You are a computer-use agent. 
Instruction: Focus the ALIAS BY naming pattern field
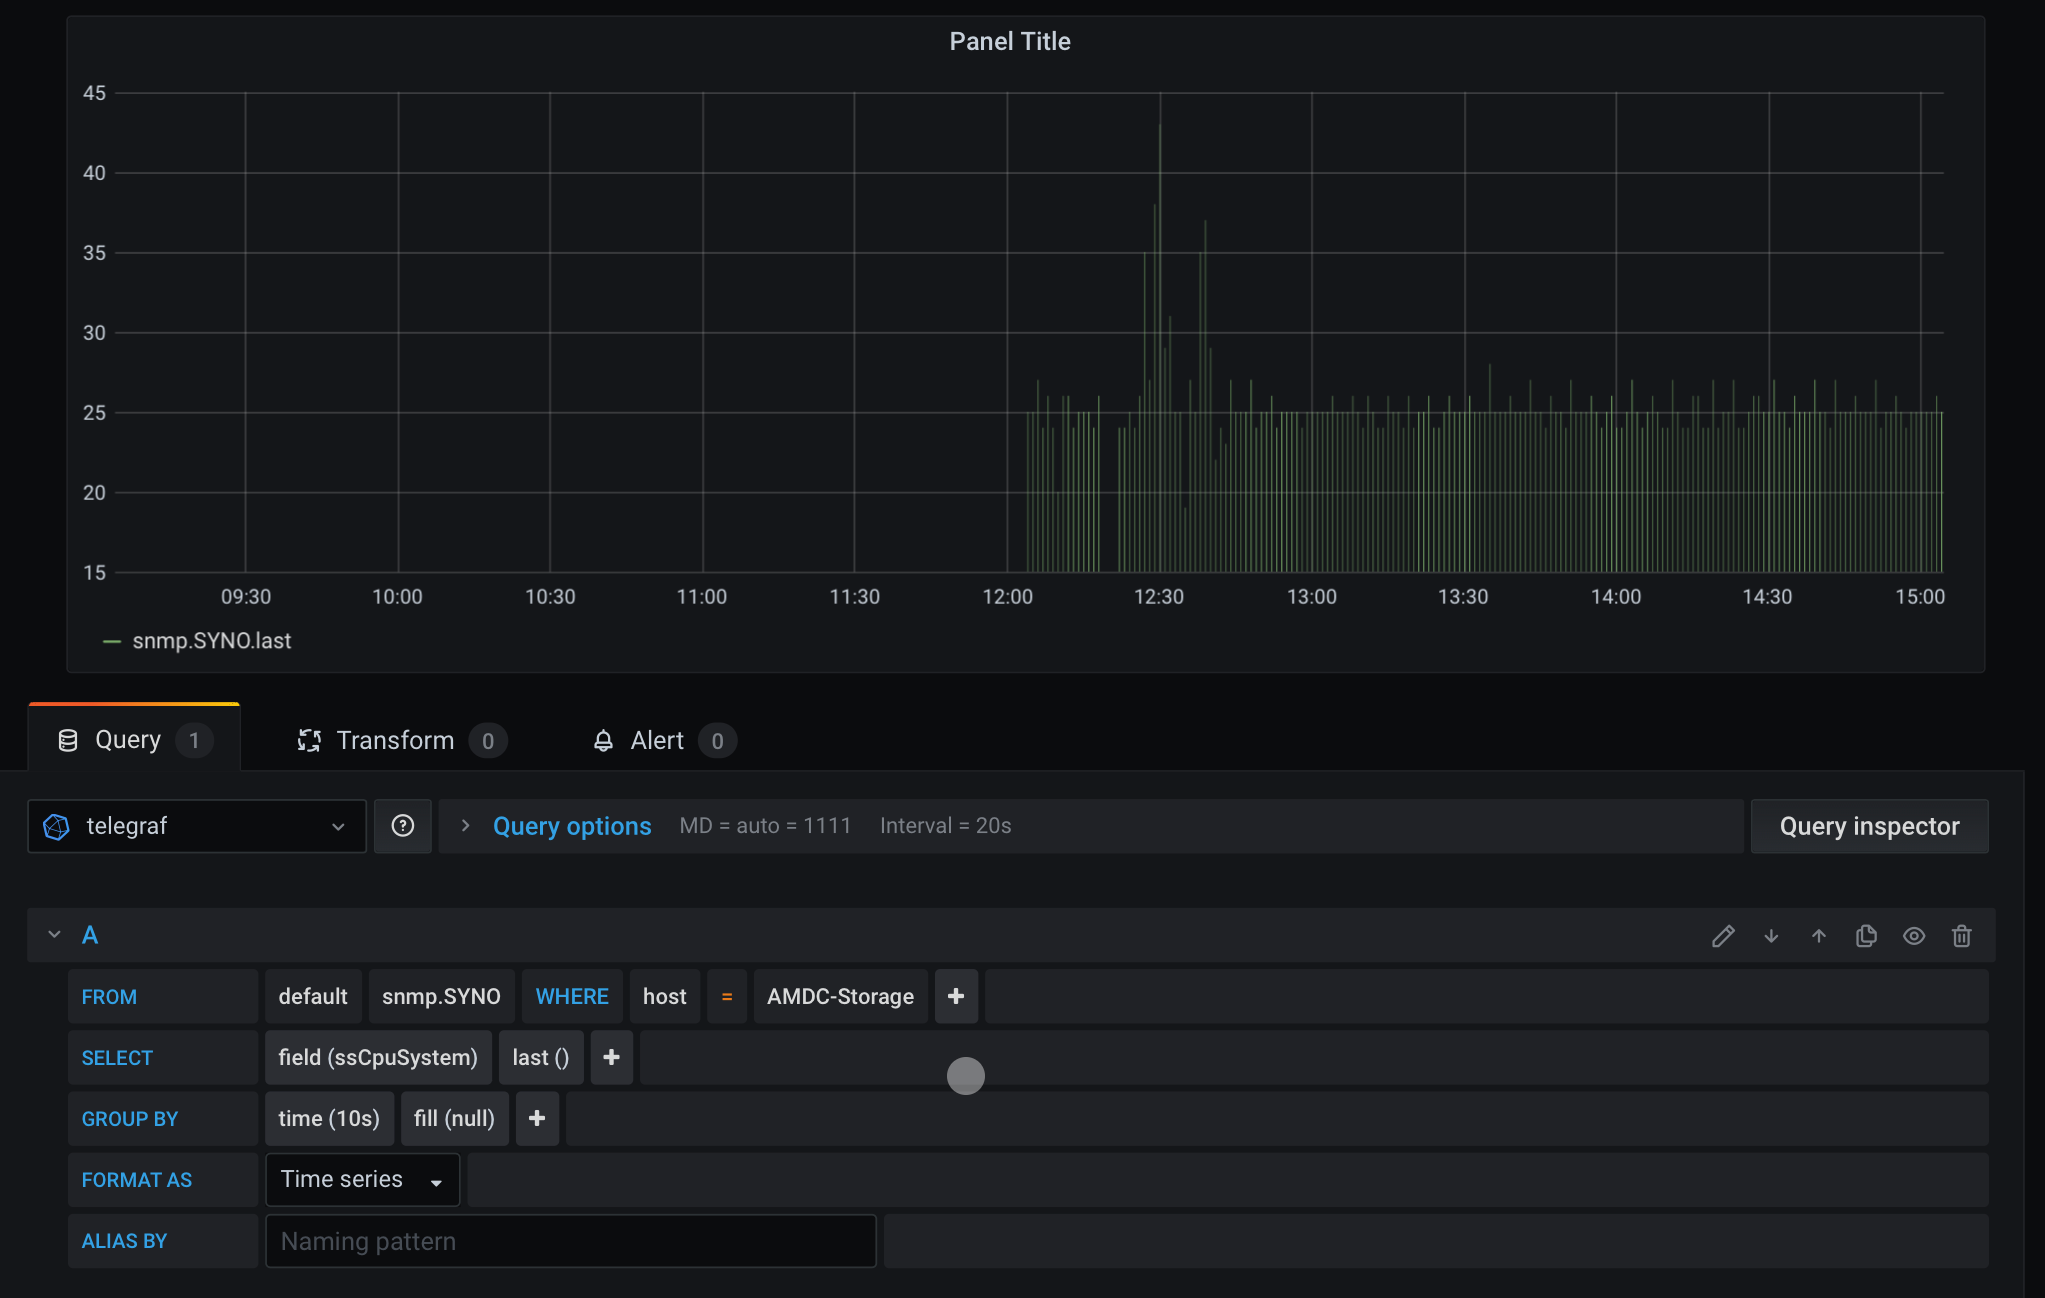[571, 1240]
